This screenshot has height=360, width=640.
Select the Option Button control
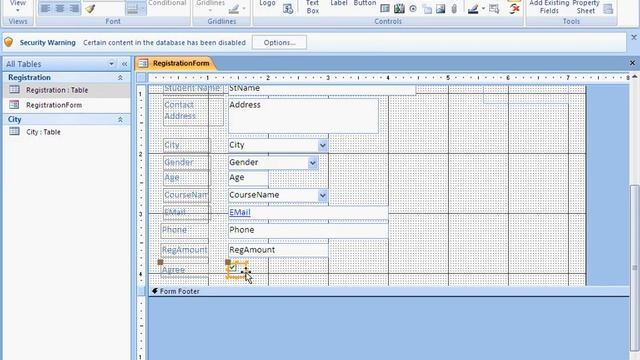pyautogui.click(x=413, y=8)
